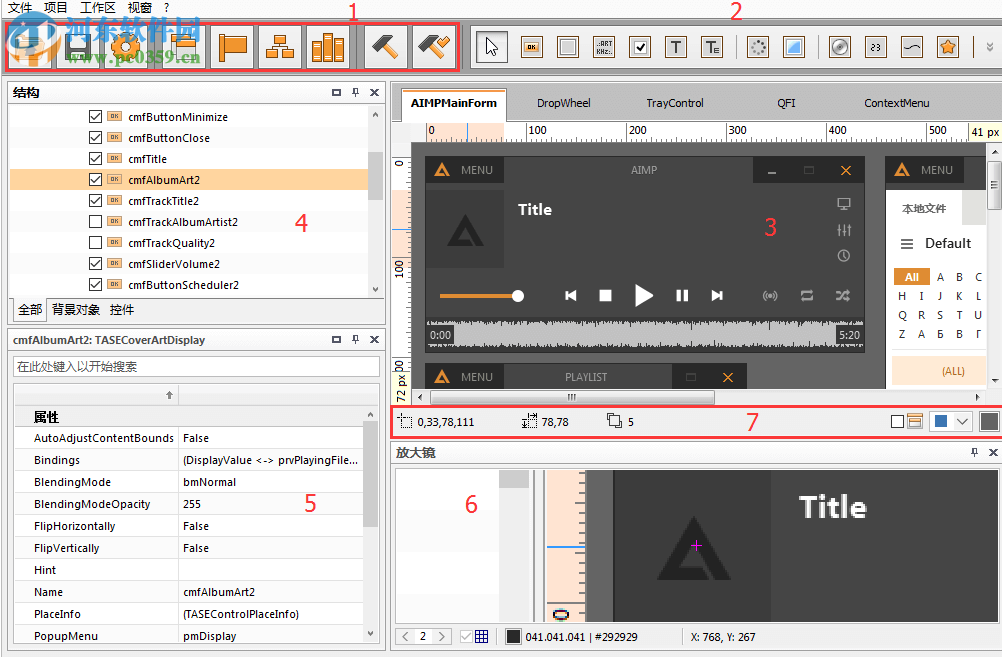Toggle the cmfTrackTitle2 checkbox
1002x657 pixels.
click(95, 201)
